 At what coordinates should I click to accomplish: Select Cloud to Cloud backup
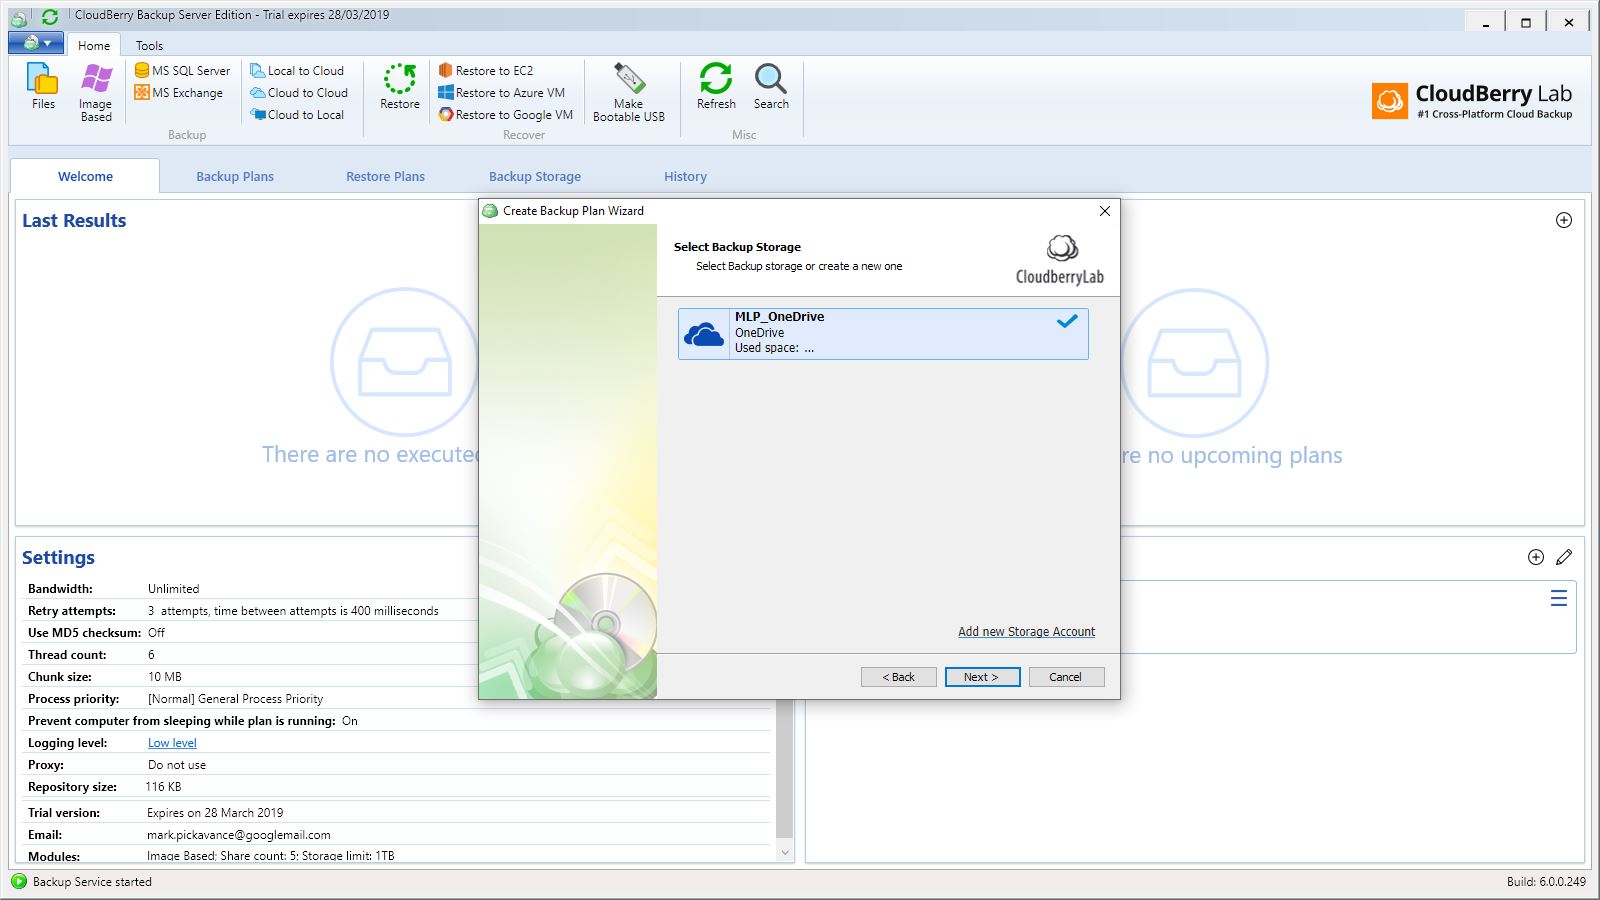tap(299, 93)
